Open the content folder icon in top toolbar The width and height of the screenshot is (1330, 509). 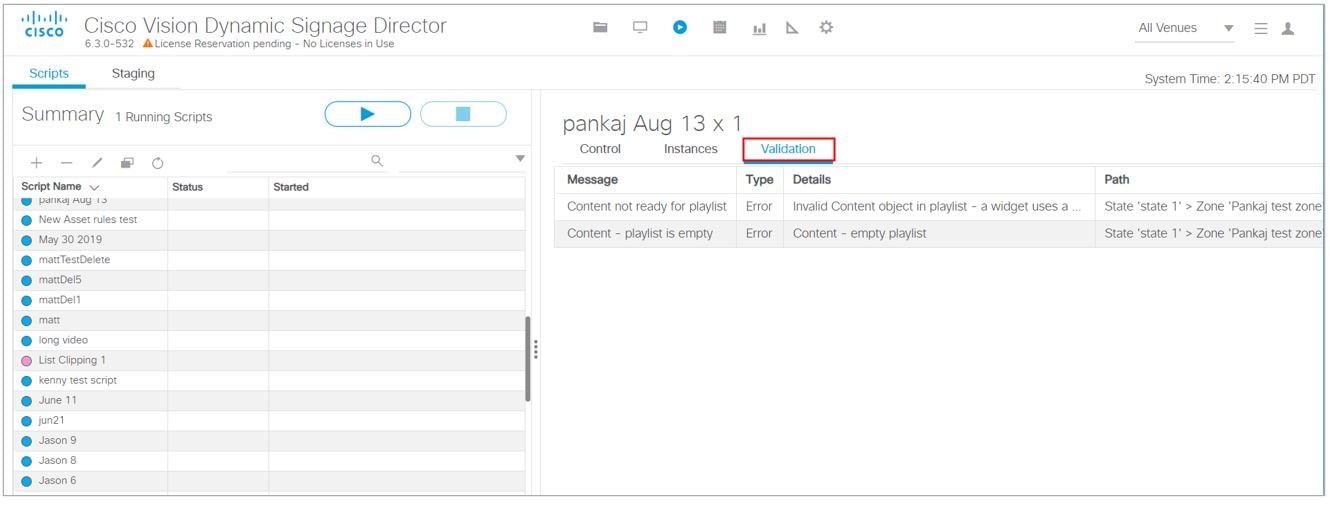coord(600,28)
